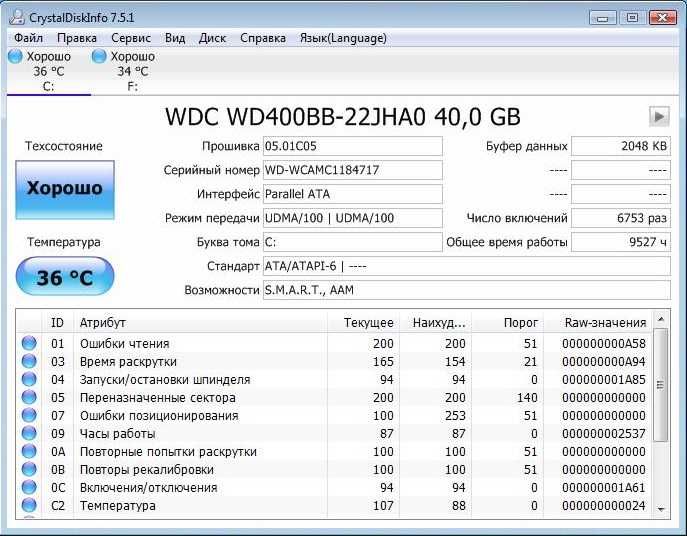The width and height of the screenshot is (687, 536).
Task: Select the Переназначенные сектора attribute text
Action: coord(158,398)
